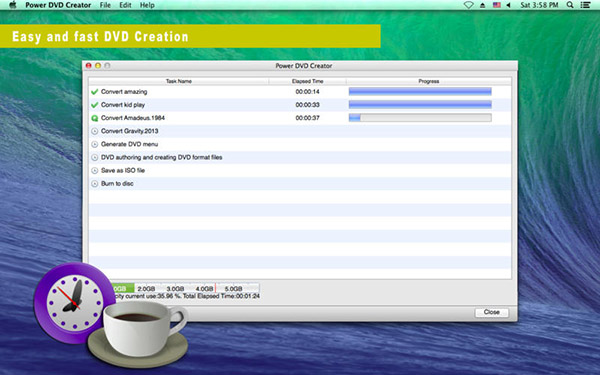Click the yellow minimize window button
This screenshot has height=375, width=600.
point(98,66)
